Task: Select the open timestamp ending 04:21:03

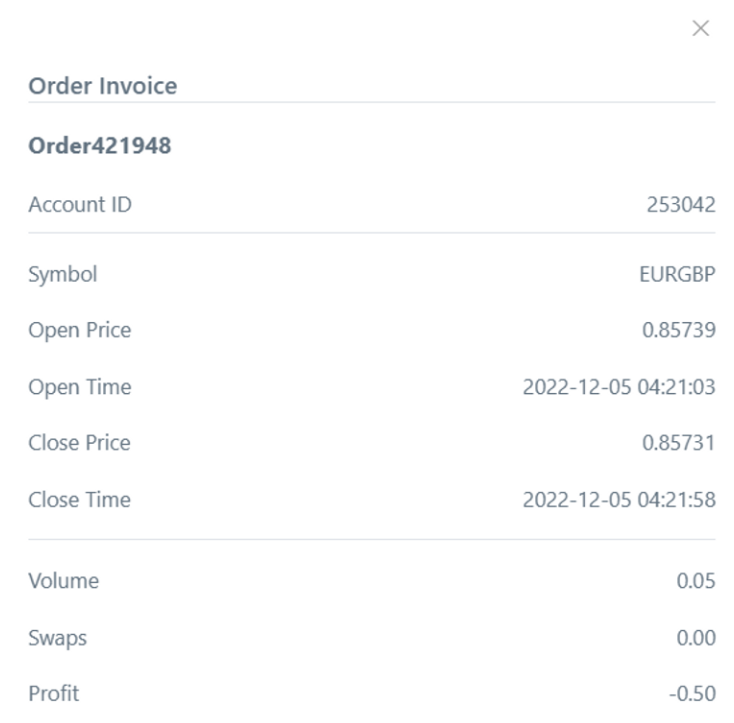Action: (x=619, y=387)
